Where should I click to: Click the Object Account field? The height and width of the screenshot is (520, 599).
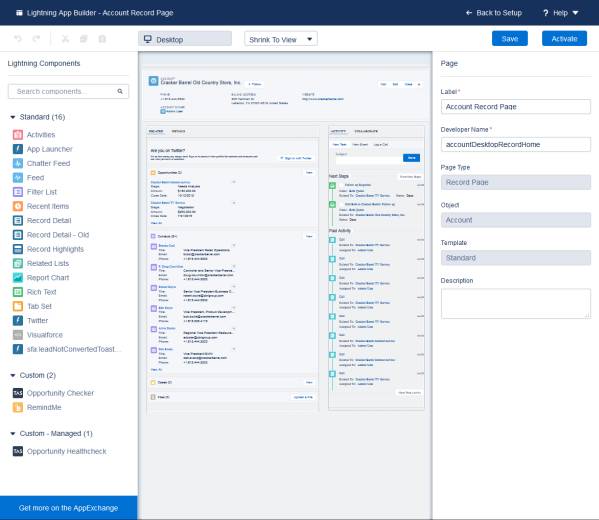tap(516, 220)
